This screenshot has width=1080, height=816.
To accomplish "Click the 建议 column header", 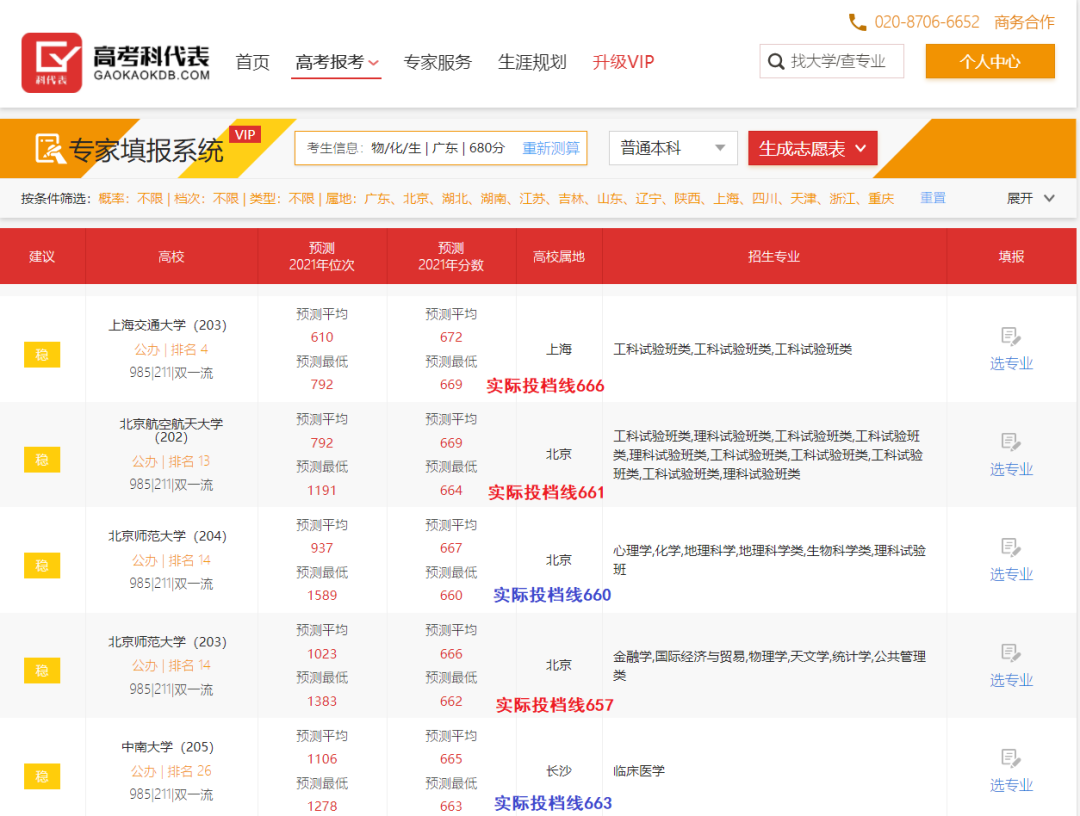I will pos(42,257).
